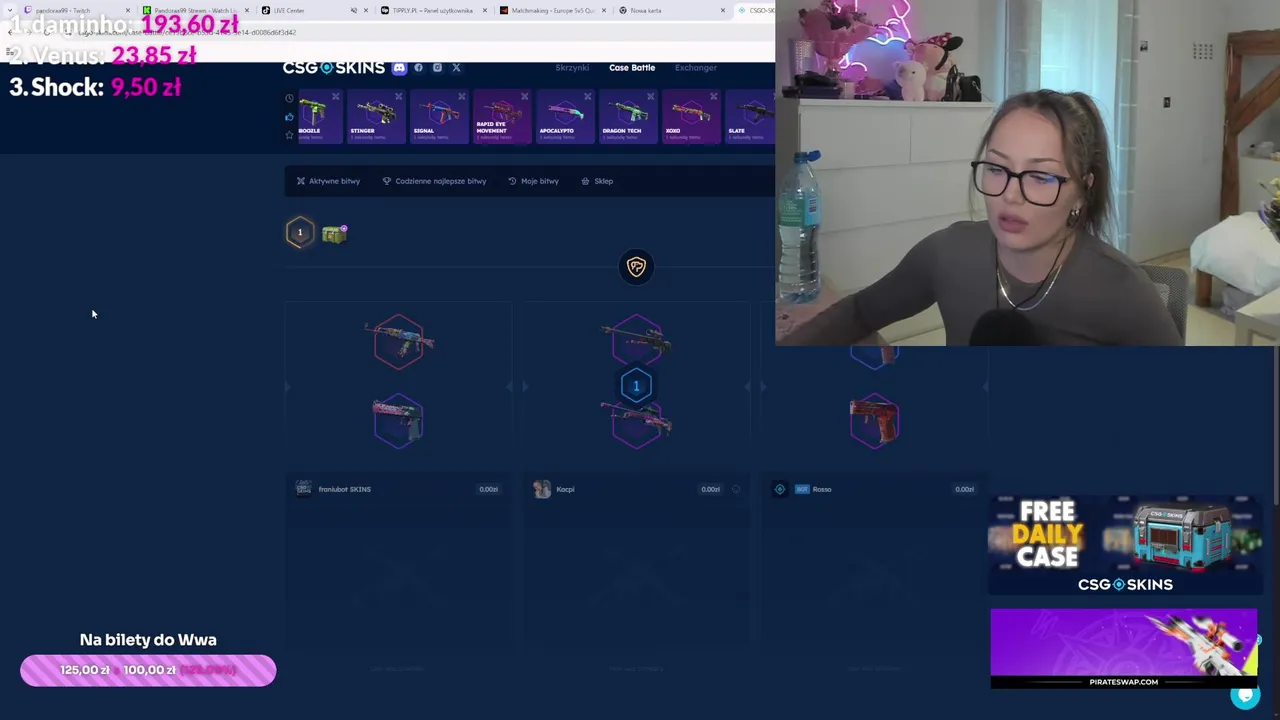Open the Exchanger navigation item

pyautogui.click(x=696, y=68)
